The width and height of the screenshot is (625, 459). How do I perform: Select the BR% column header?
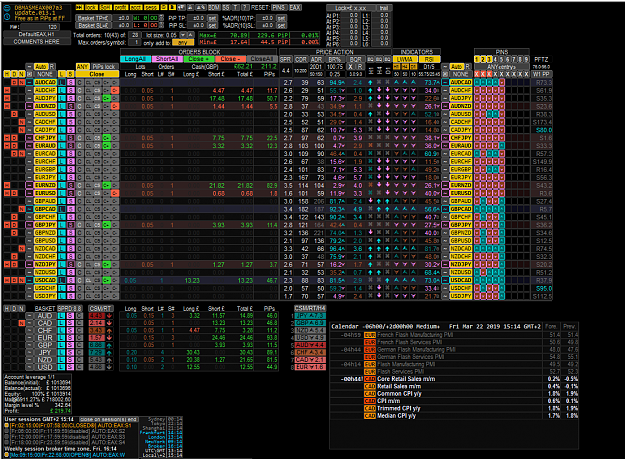point(335,59)
